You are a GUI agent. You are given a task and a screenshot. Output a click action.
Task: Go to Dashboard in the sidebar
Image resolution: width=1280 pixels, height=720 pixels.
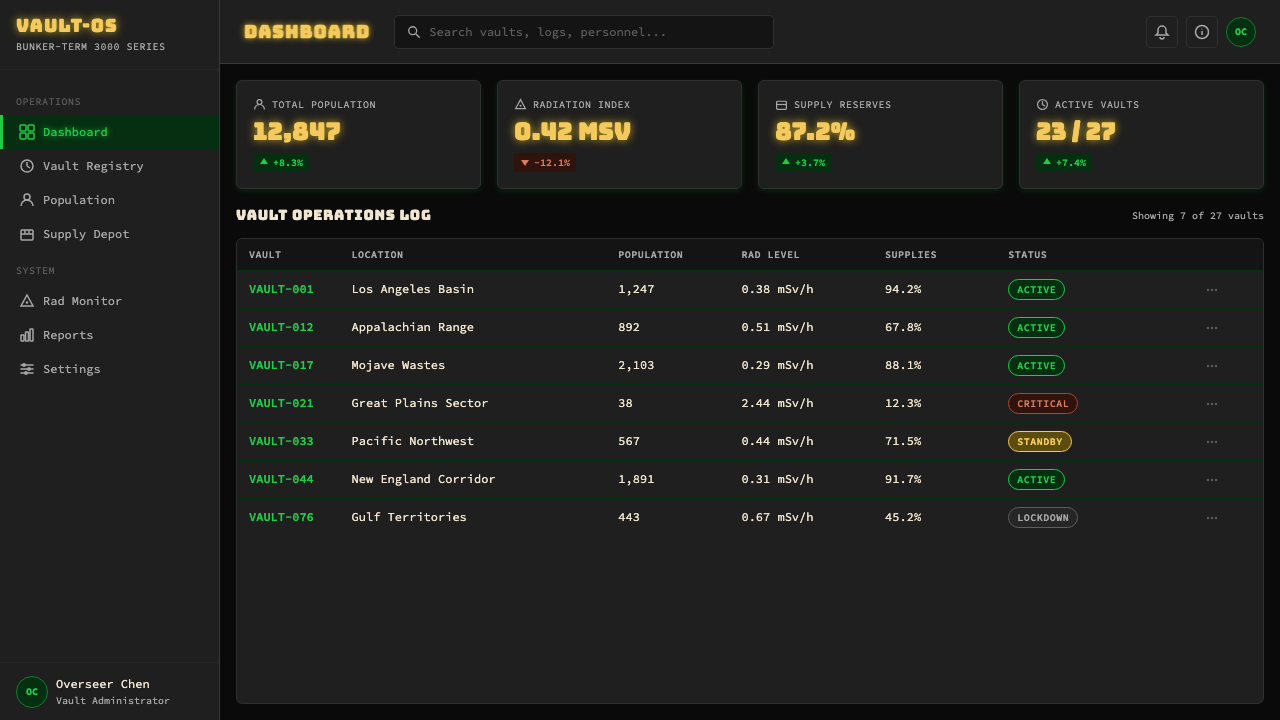click(110, 132)
